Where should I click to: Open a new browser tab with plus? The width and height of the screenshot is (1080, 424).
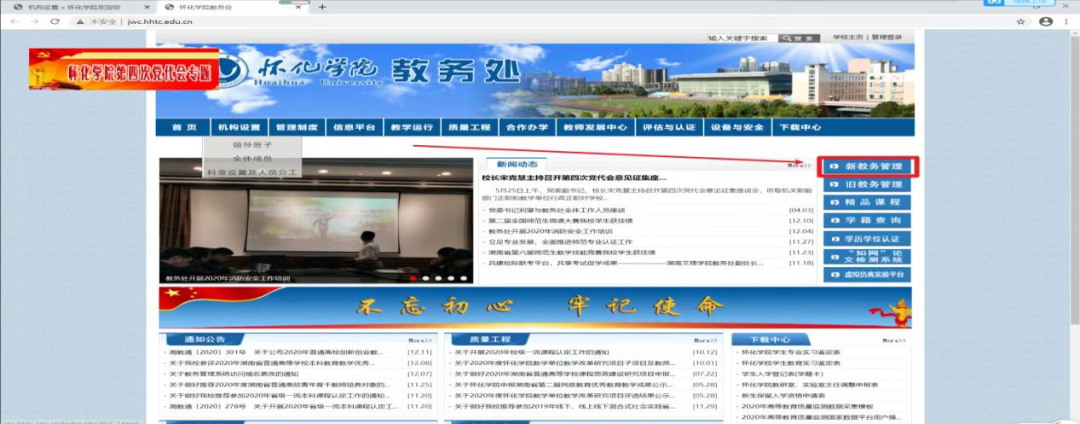[322, 7]
